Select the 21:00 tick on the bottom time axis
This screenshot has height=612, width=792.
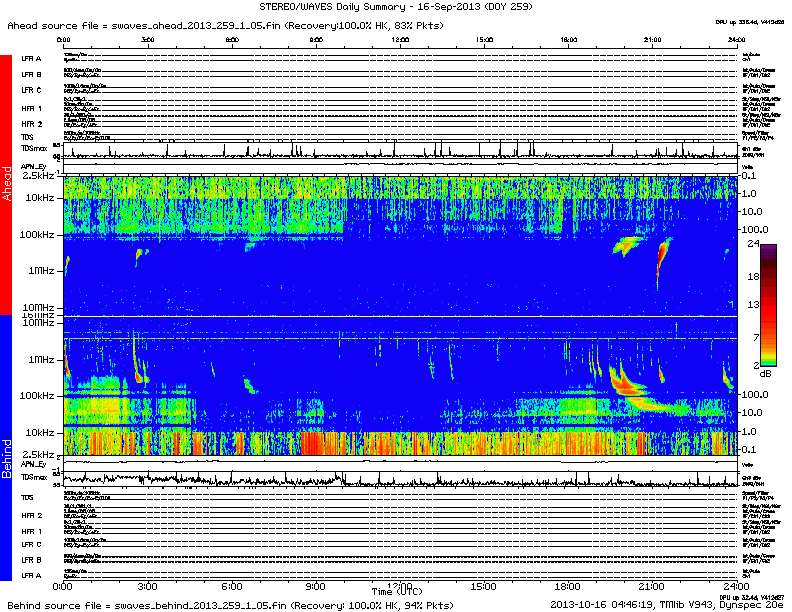tap(651, 585)
